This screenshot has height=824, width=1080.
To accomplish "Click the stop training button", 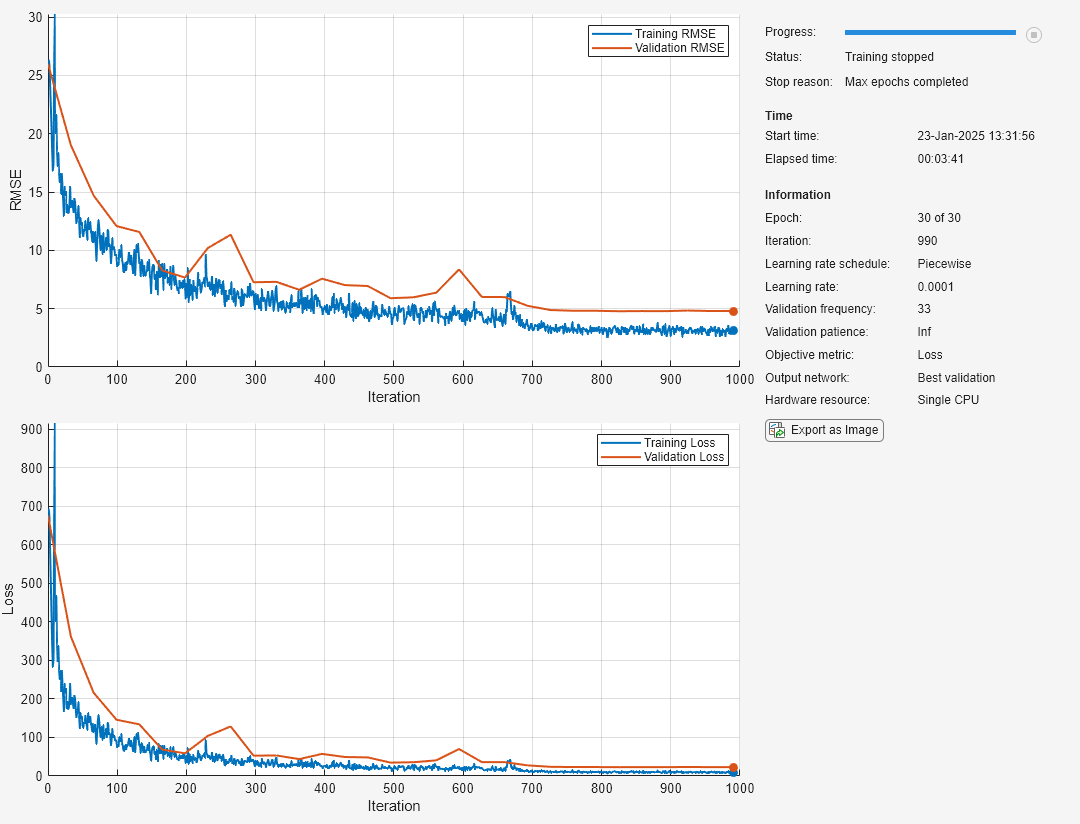I will [1034, 35].
